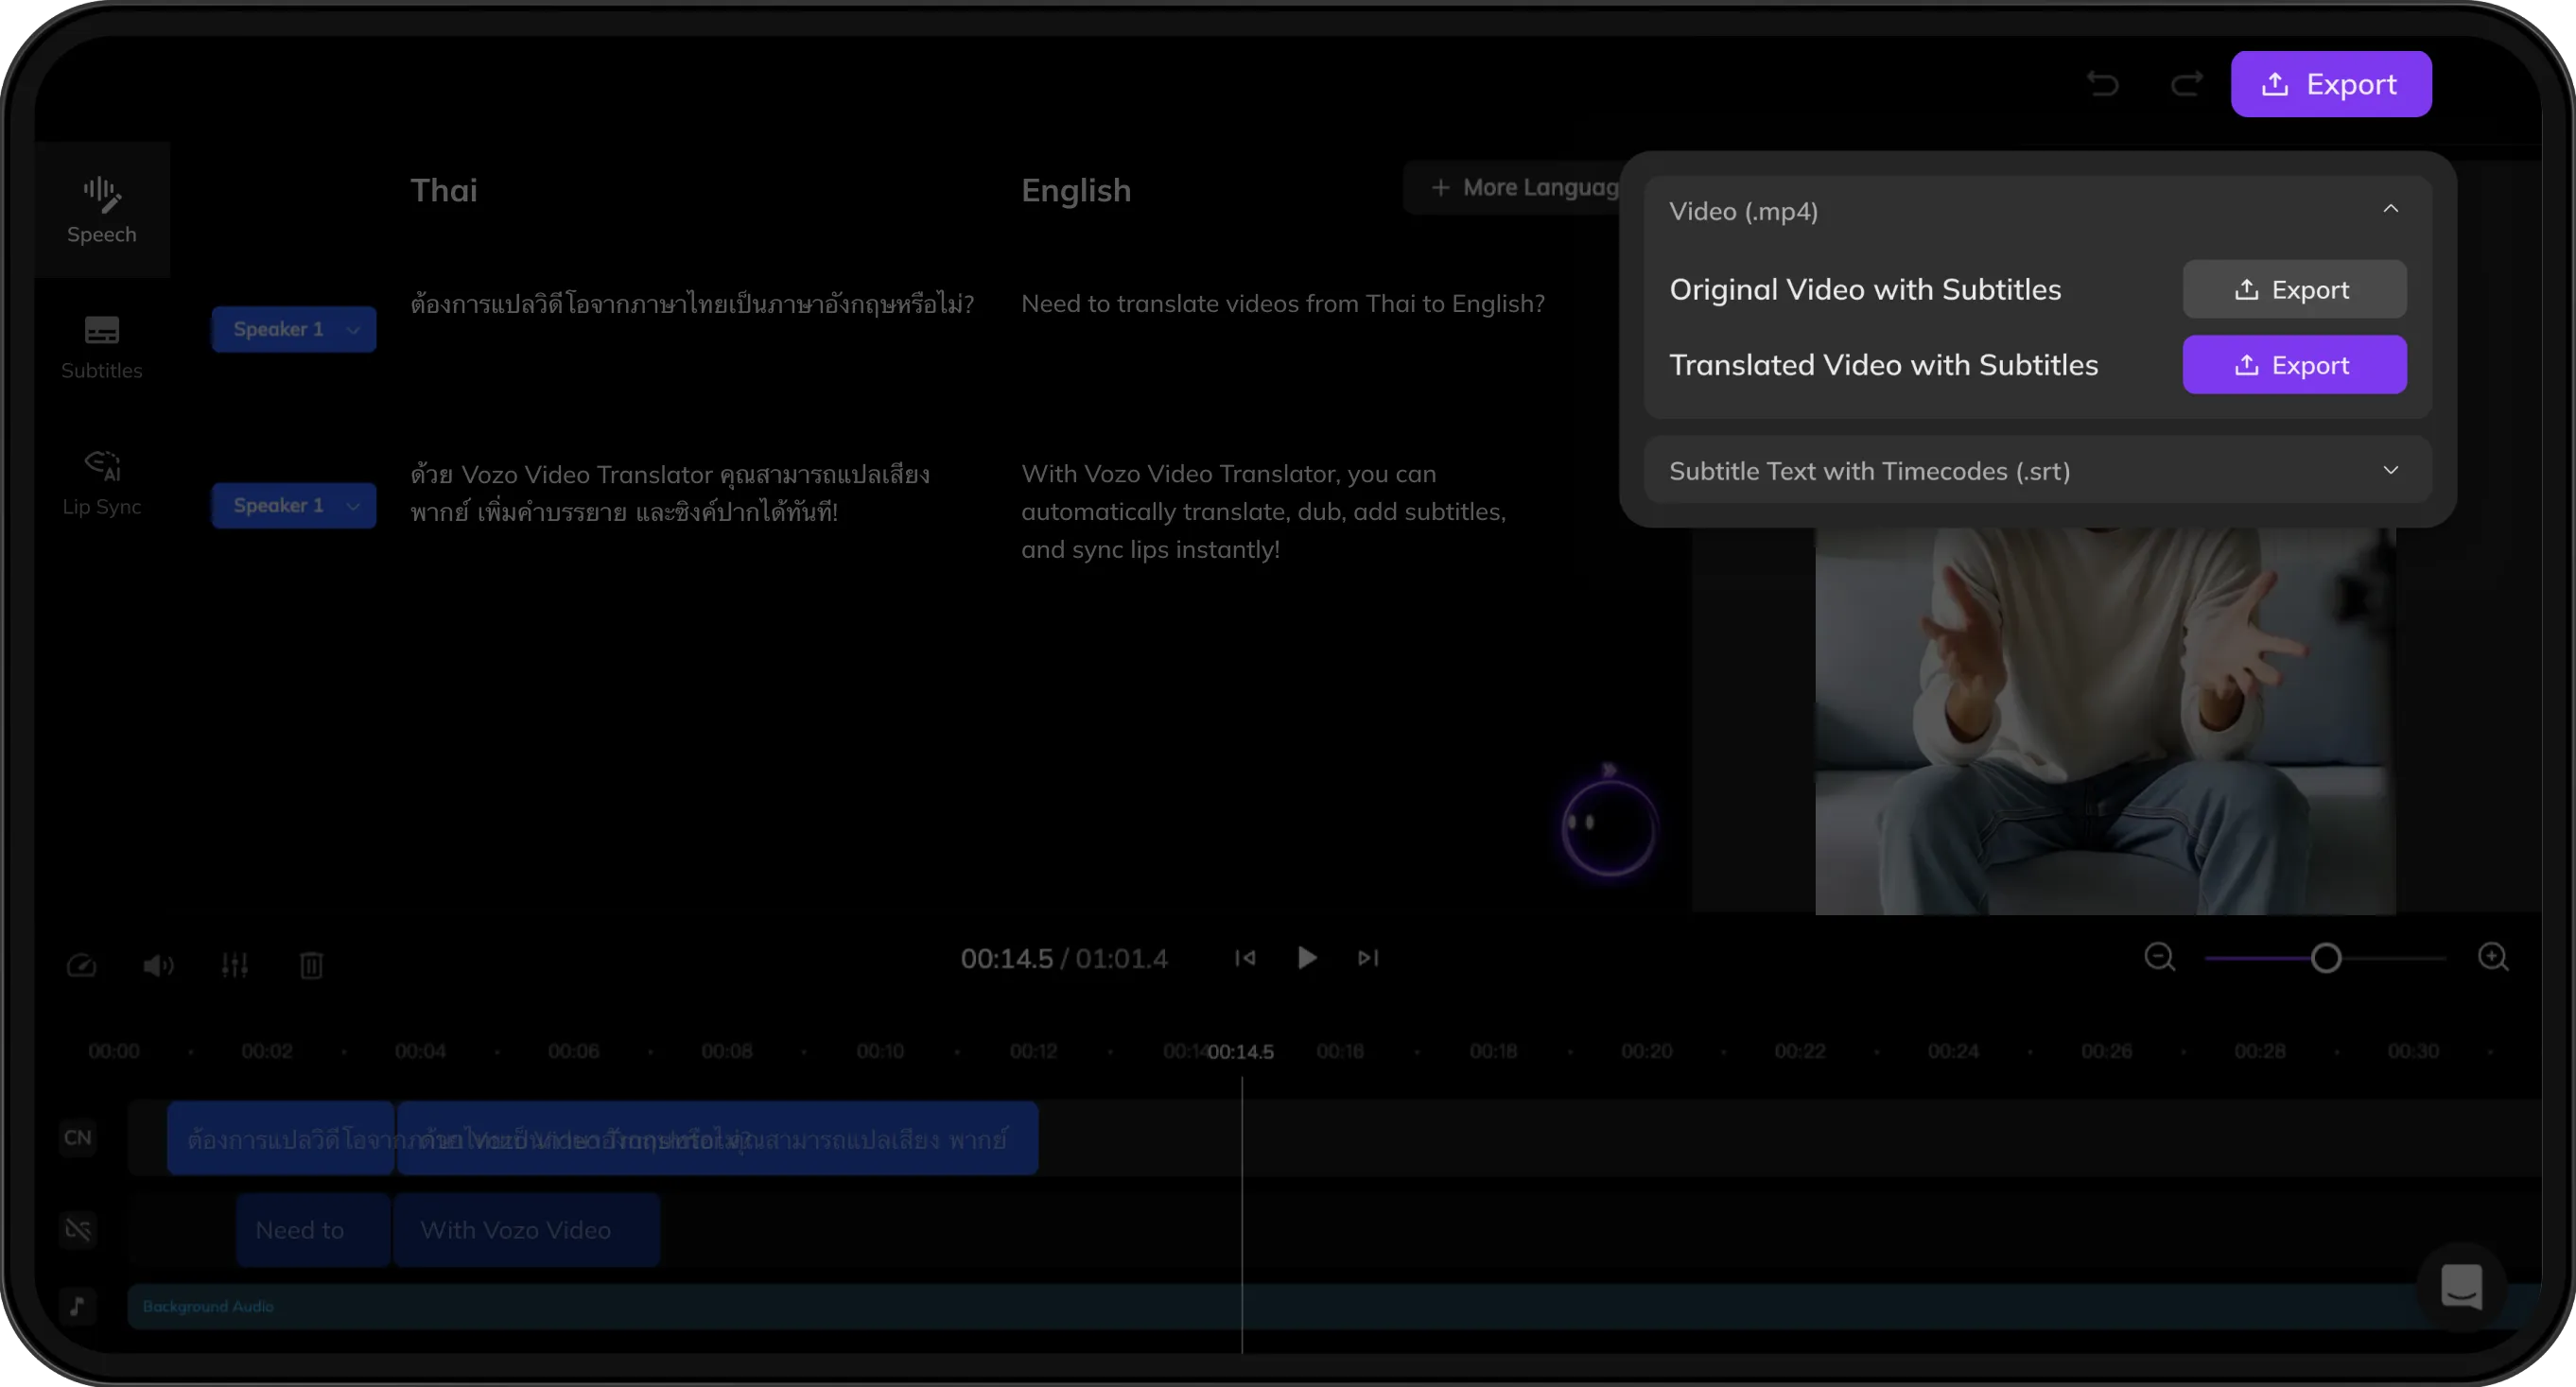The image size is (2576, 1387).
Task: Click the 00:04 mark on timeline ruler
Action: pyautogui.click(x=420, y=1051)
